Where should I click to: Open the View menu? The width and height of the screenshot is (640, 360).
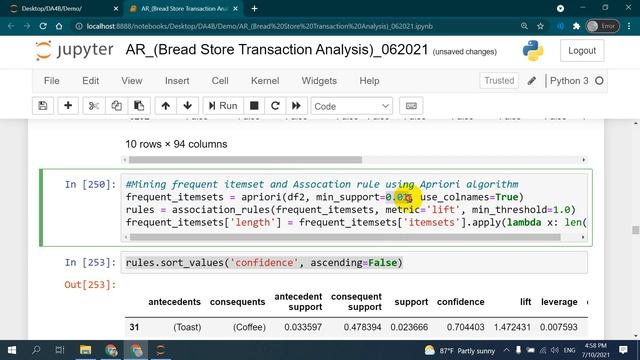(x=131, y=81)
